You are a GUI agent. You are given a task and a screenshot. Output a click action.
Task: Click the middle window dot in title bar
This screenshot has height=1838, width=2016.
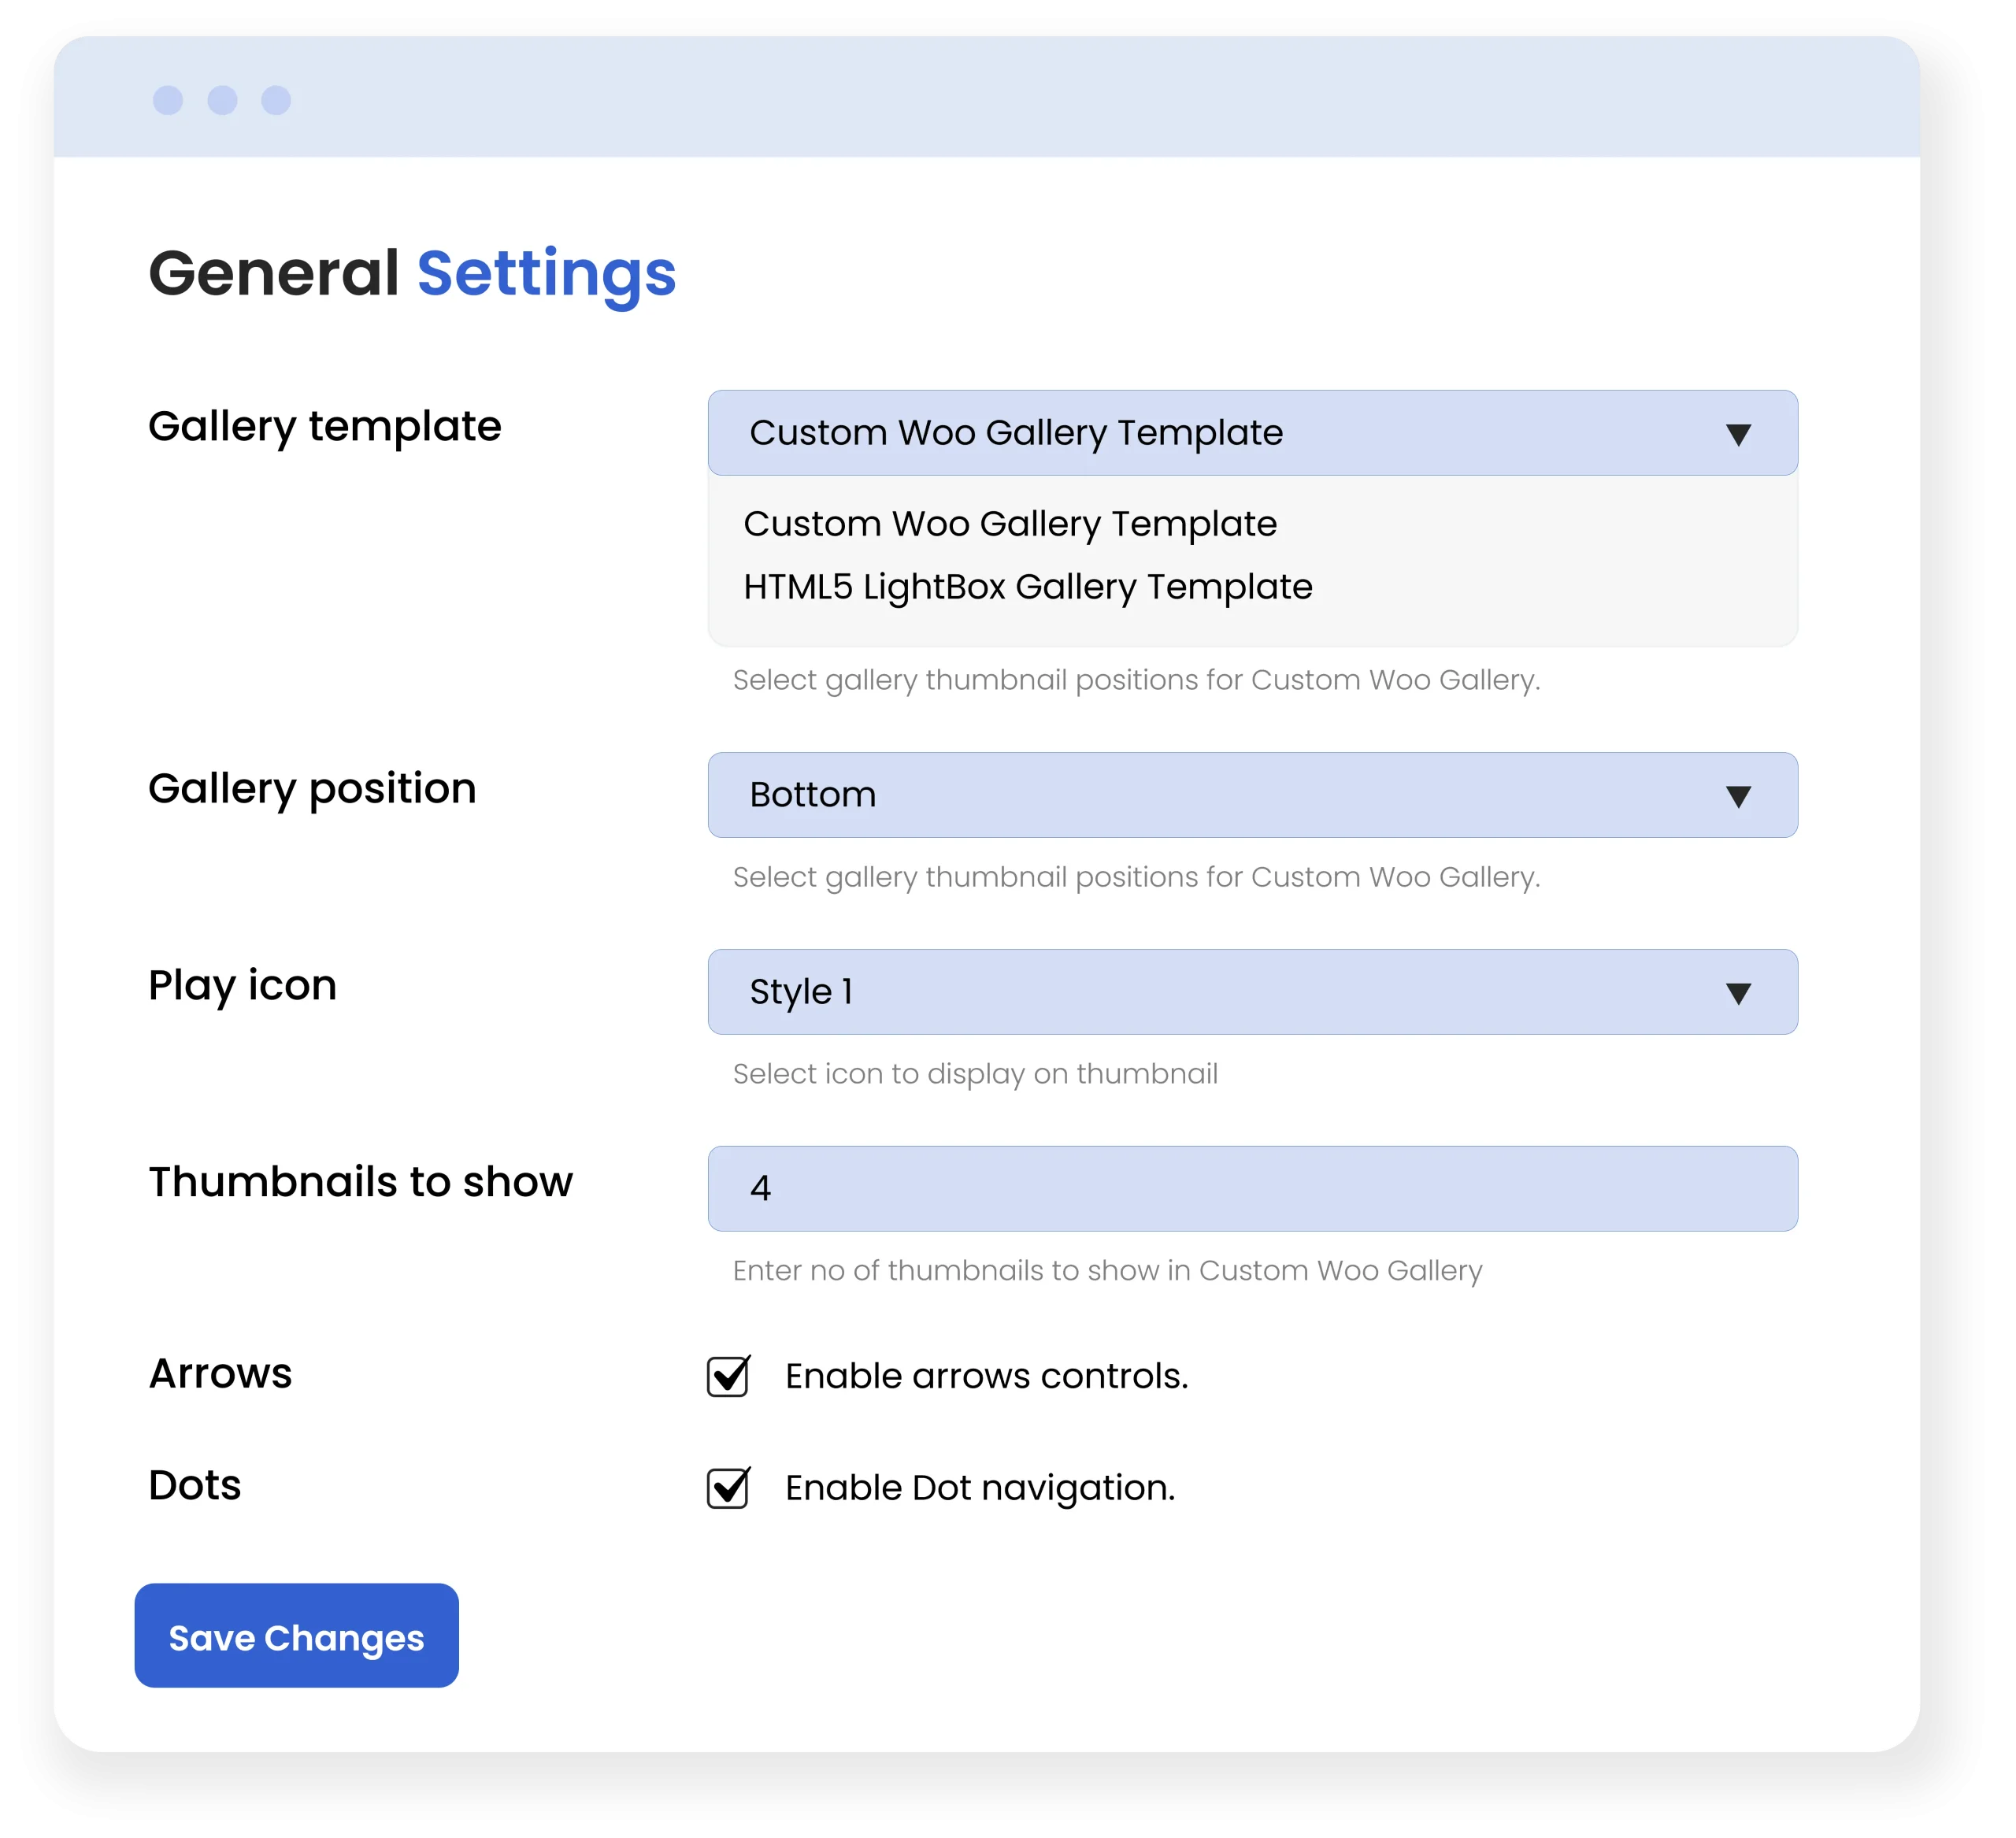click(222, 100)
